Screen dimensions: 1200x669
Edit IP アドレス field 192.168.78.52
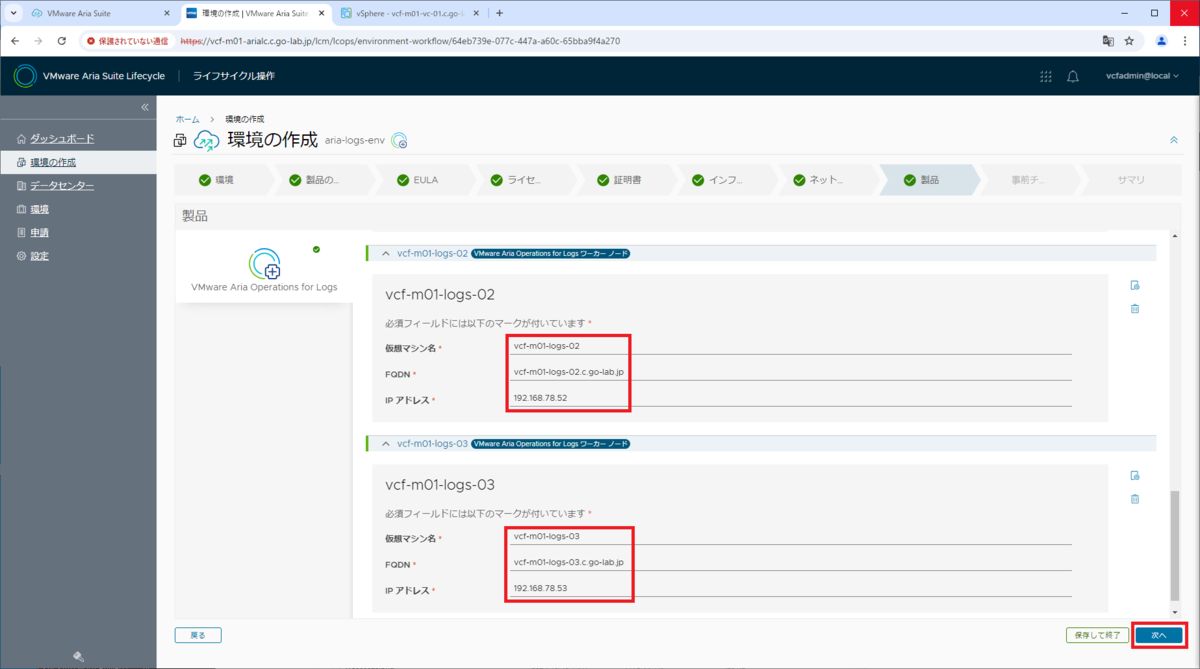point(790,398)
